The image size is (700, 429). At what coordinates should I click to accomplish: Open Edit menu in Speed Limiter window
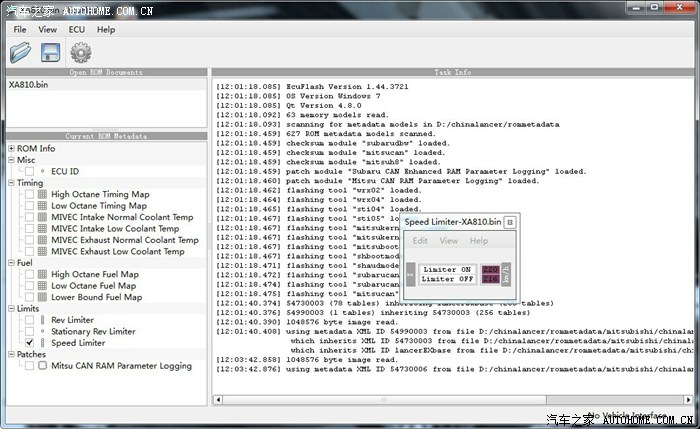(420, 241)
